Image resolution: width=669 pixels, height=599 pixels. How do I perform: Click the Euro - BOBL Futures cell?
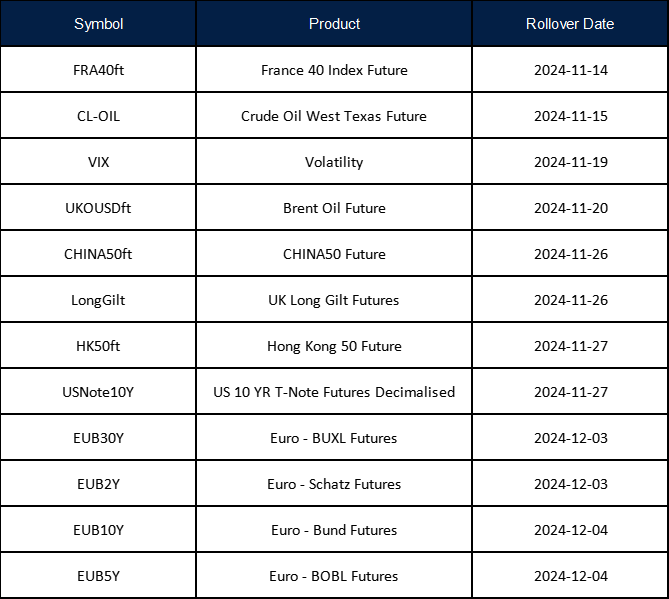tap(334, 576)
